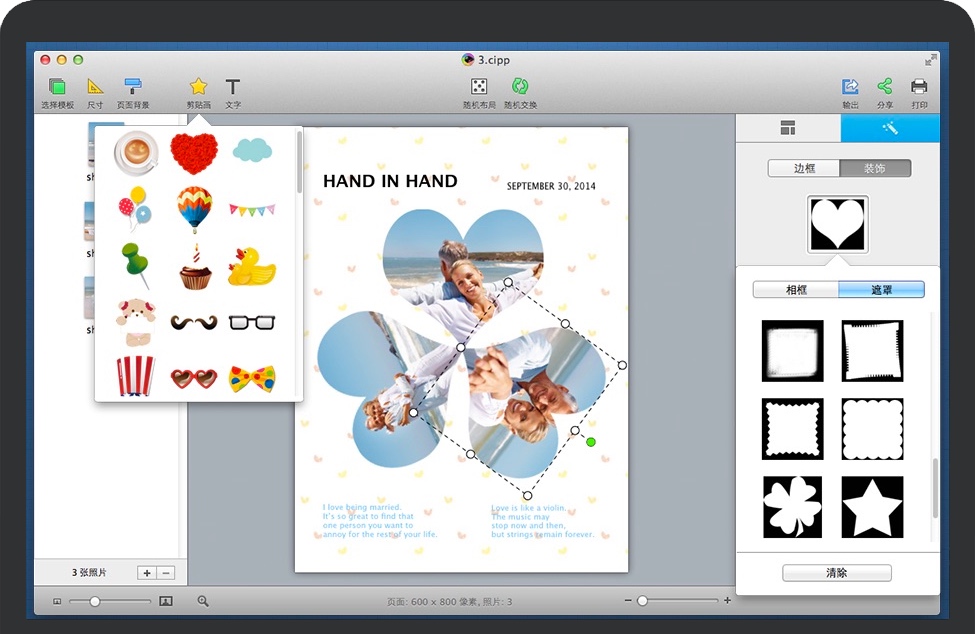
Task: Select the magic wand effects tab
Action: pos(889,128)
